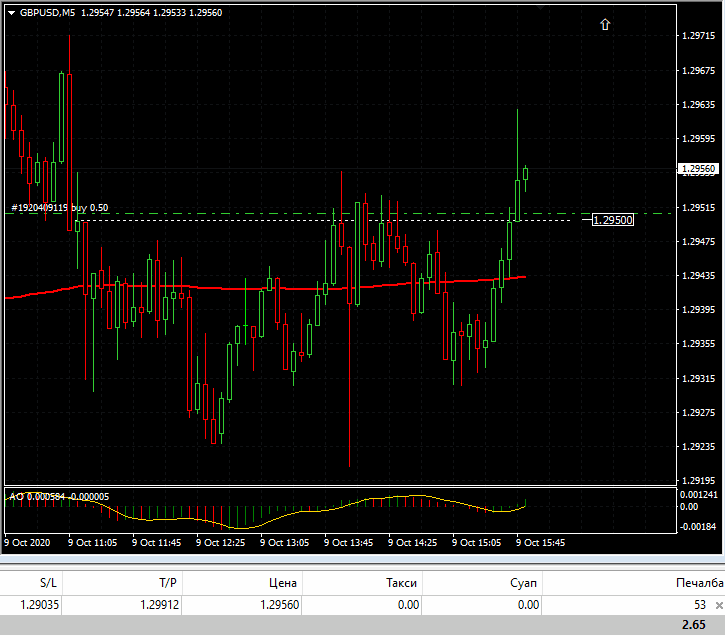Click the GBPUSD,M5 chart title text
The image size is (725, 636).
[x=47, y=13]
